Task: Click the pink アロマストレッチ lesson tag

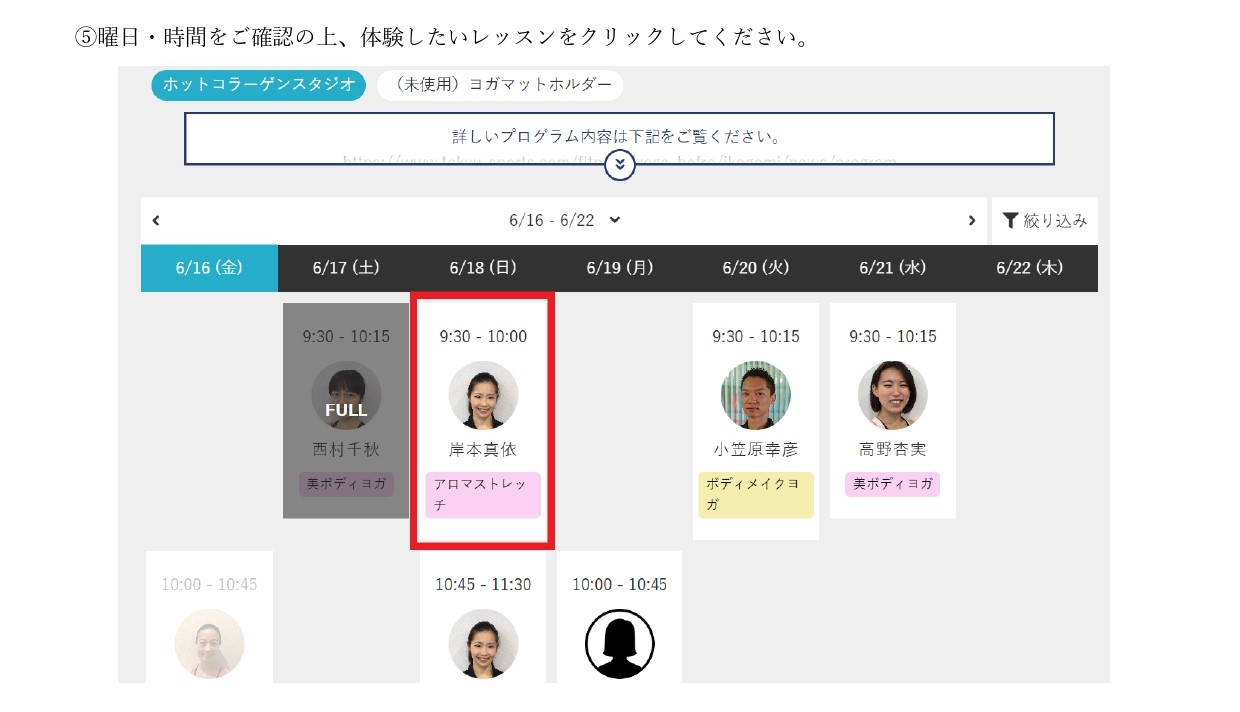Action: click(483, 495)
